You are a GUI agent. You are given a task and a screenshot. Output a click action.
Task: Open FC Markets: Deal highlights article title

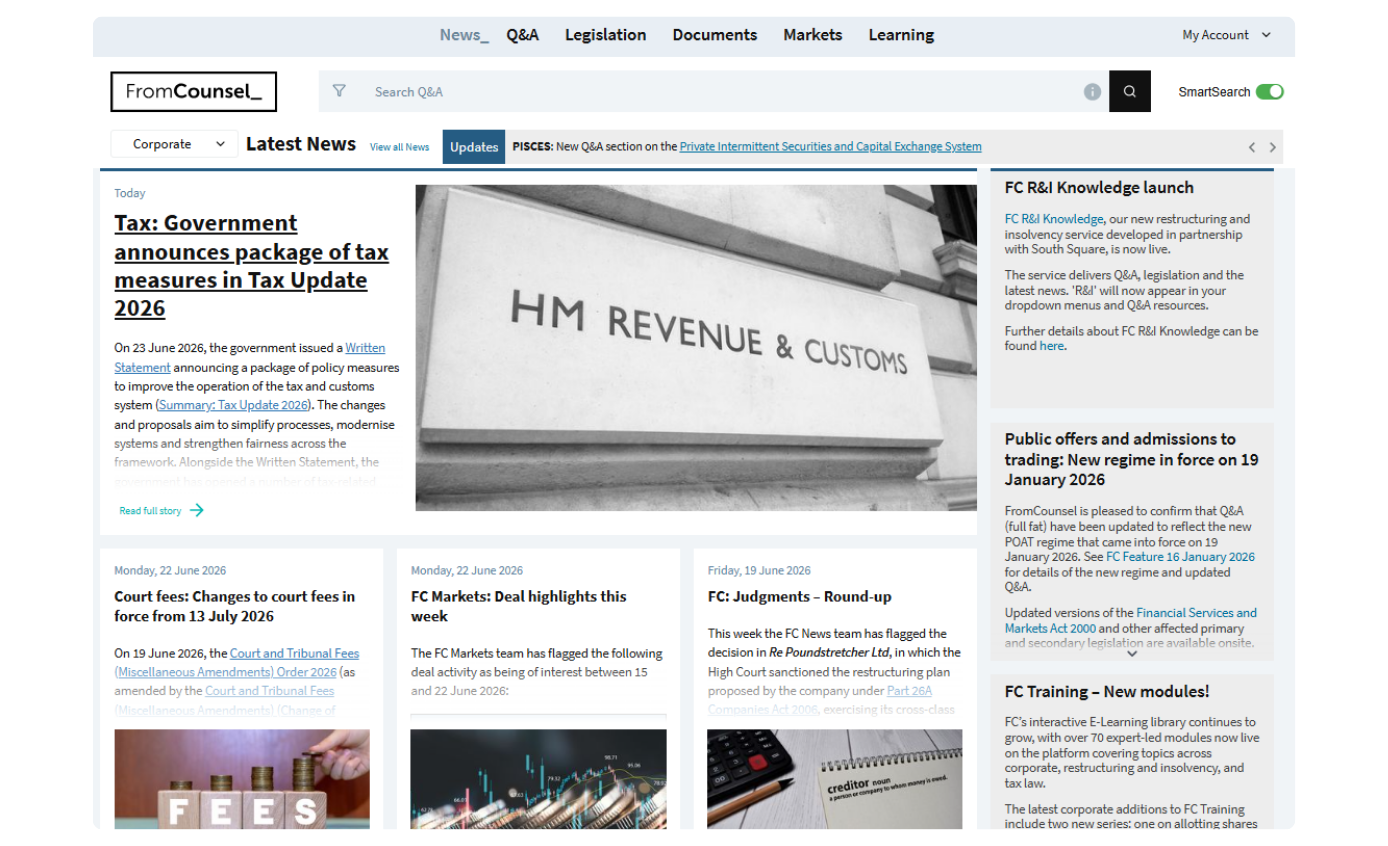(519, 606)
